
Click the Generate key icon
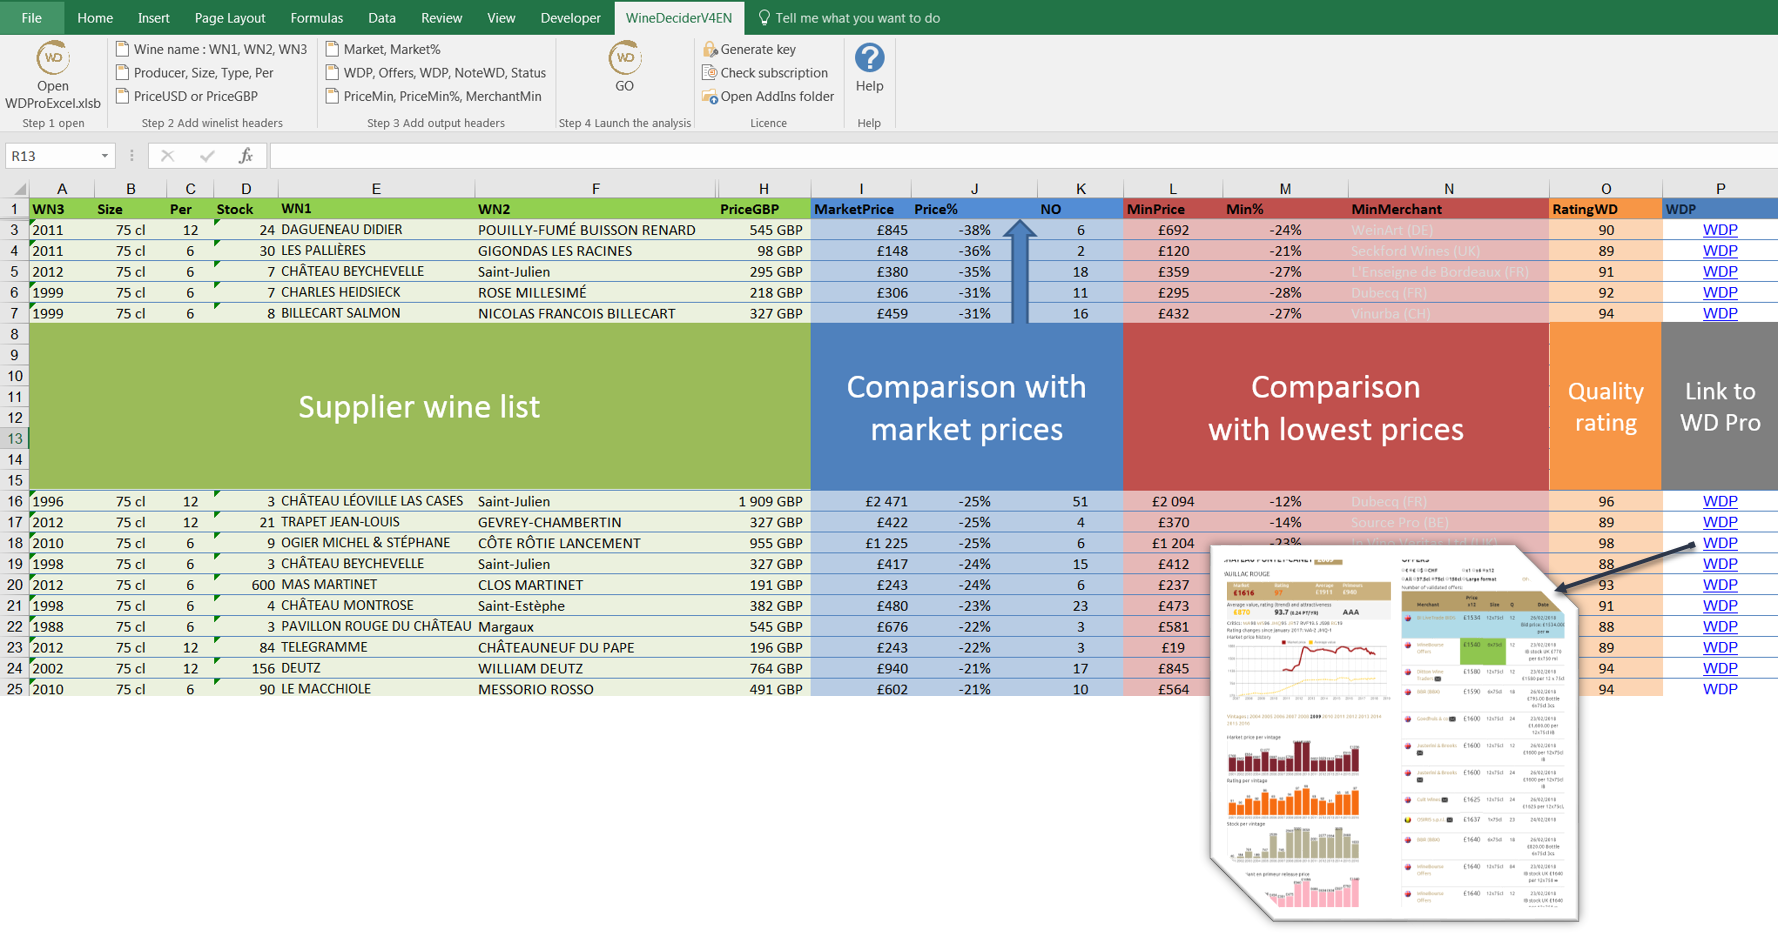[710, 49]
